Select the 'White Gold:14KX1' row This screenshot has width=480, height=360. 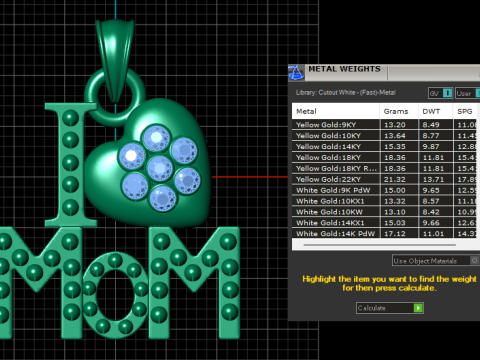click(x=385, y=223)
